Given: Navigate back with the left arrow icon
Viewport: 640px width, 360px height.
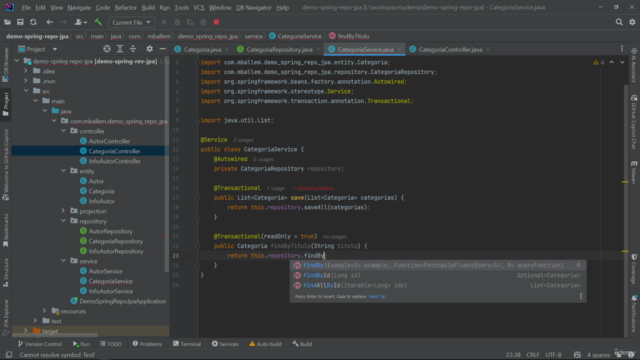Looking at the screenshot, I should (x=49, y=22).
